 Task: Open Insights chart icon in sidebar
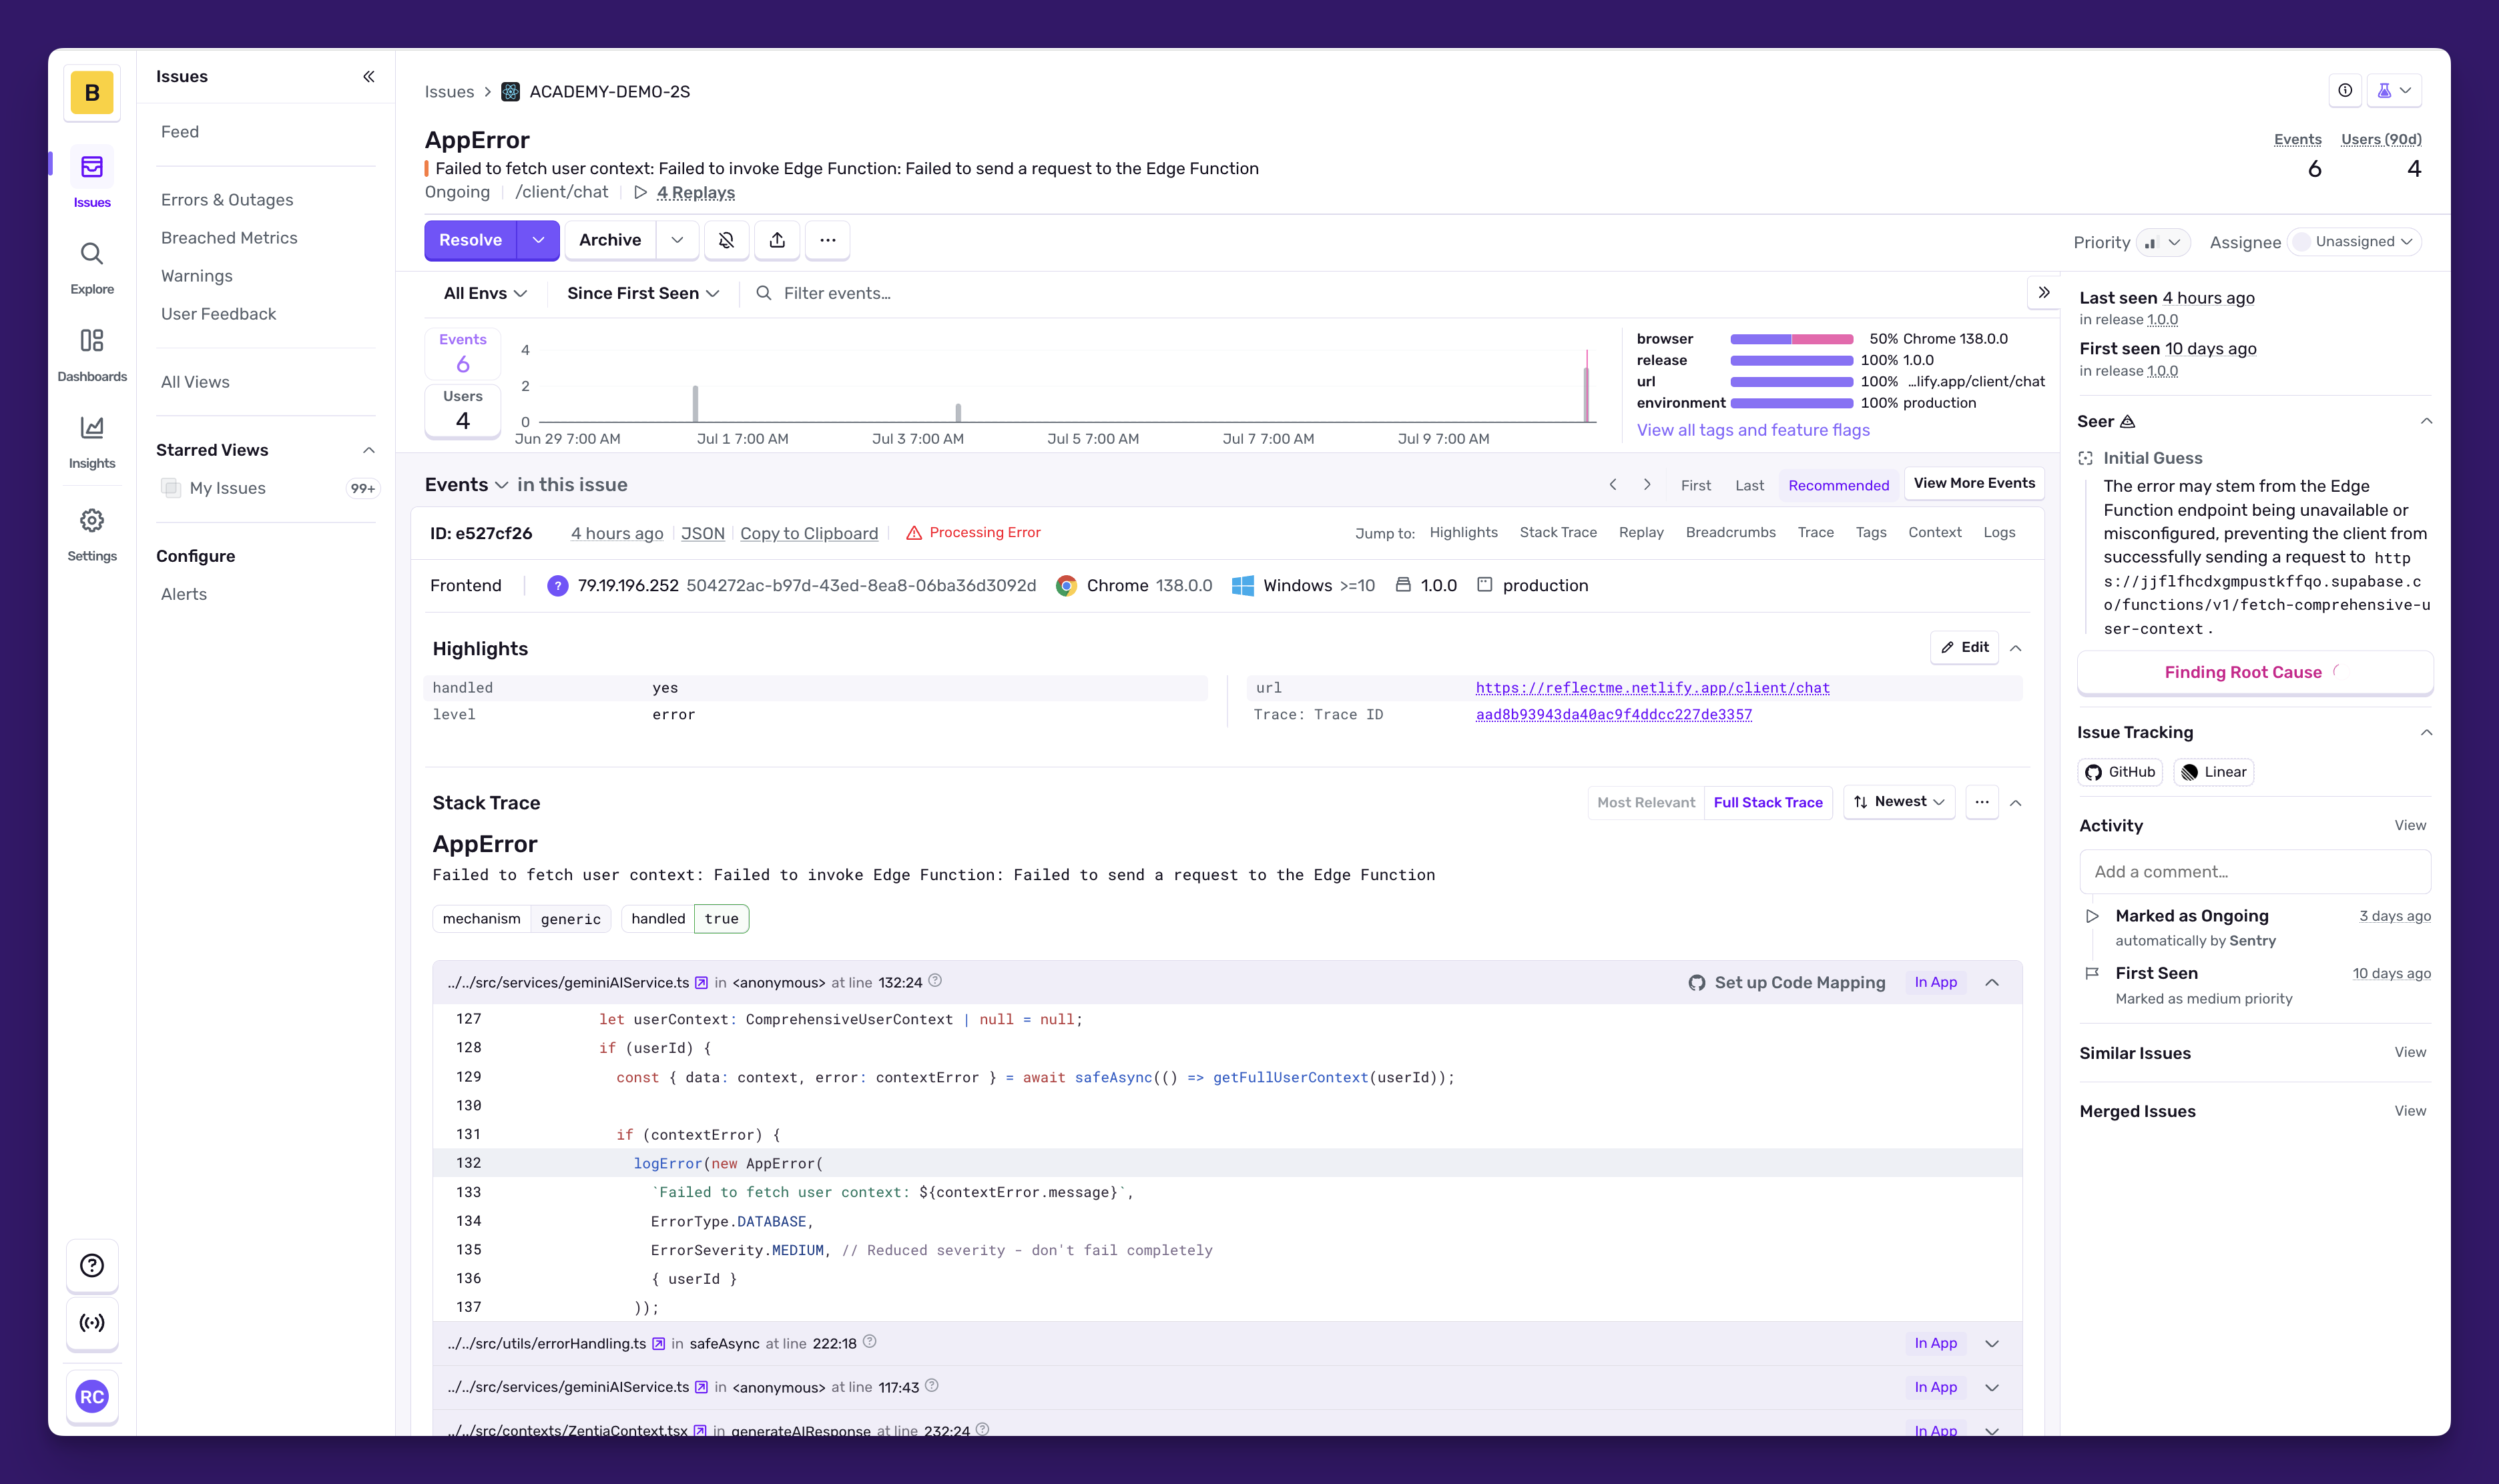pos(92,428)
